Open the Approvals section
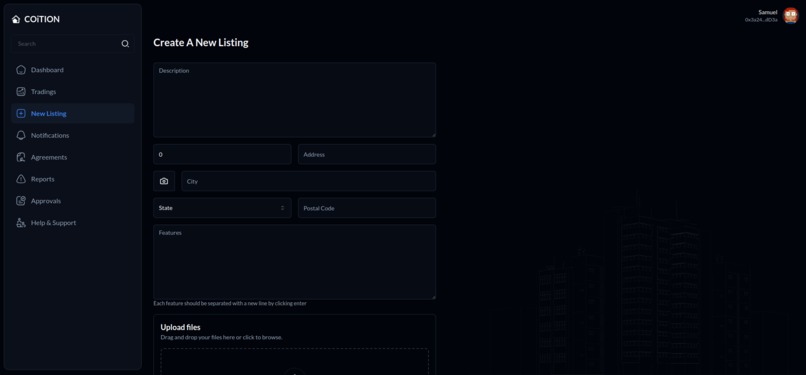 coord(72,201)
